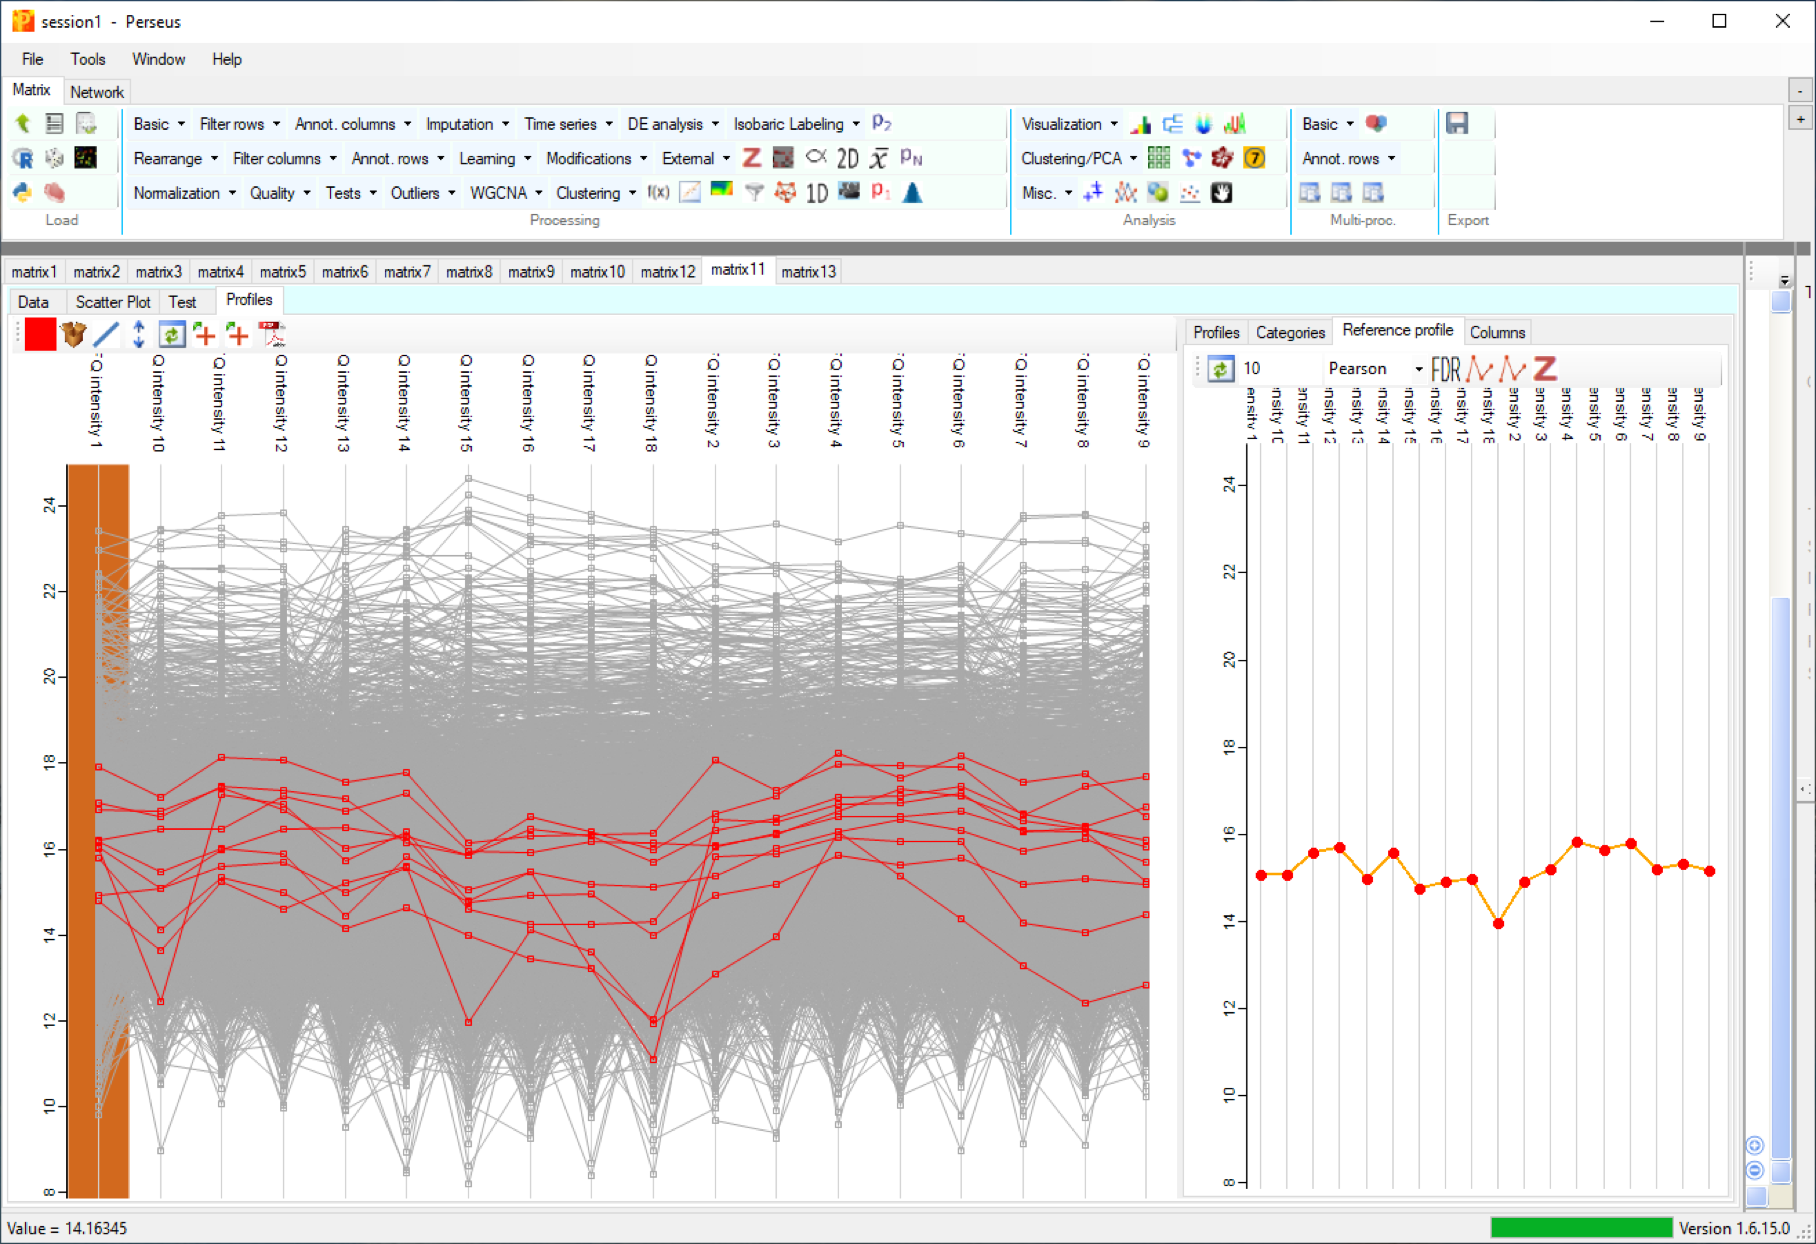1816x1244 pixels.
Task: Click the red color swatch in Profiles toolbar
Action: (x=40, y=334)
